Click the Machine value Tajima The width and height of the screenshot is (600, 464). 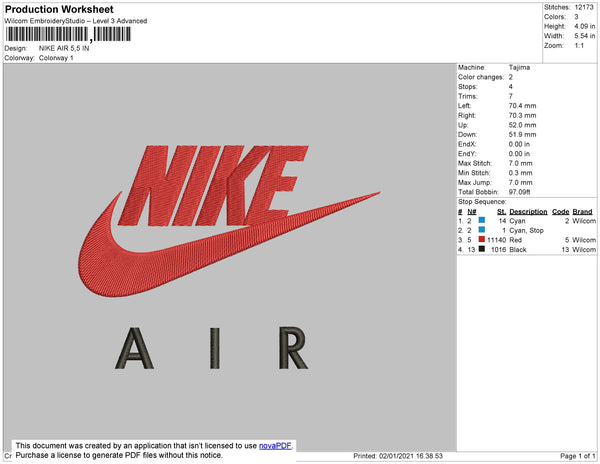pyautogui.click(x=520, y=68)
